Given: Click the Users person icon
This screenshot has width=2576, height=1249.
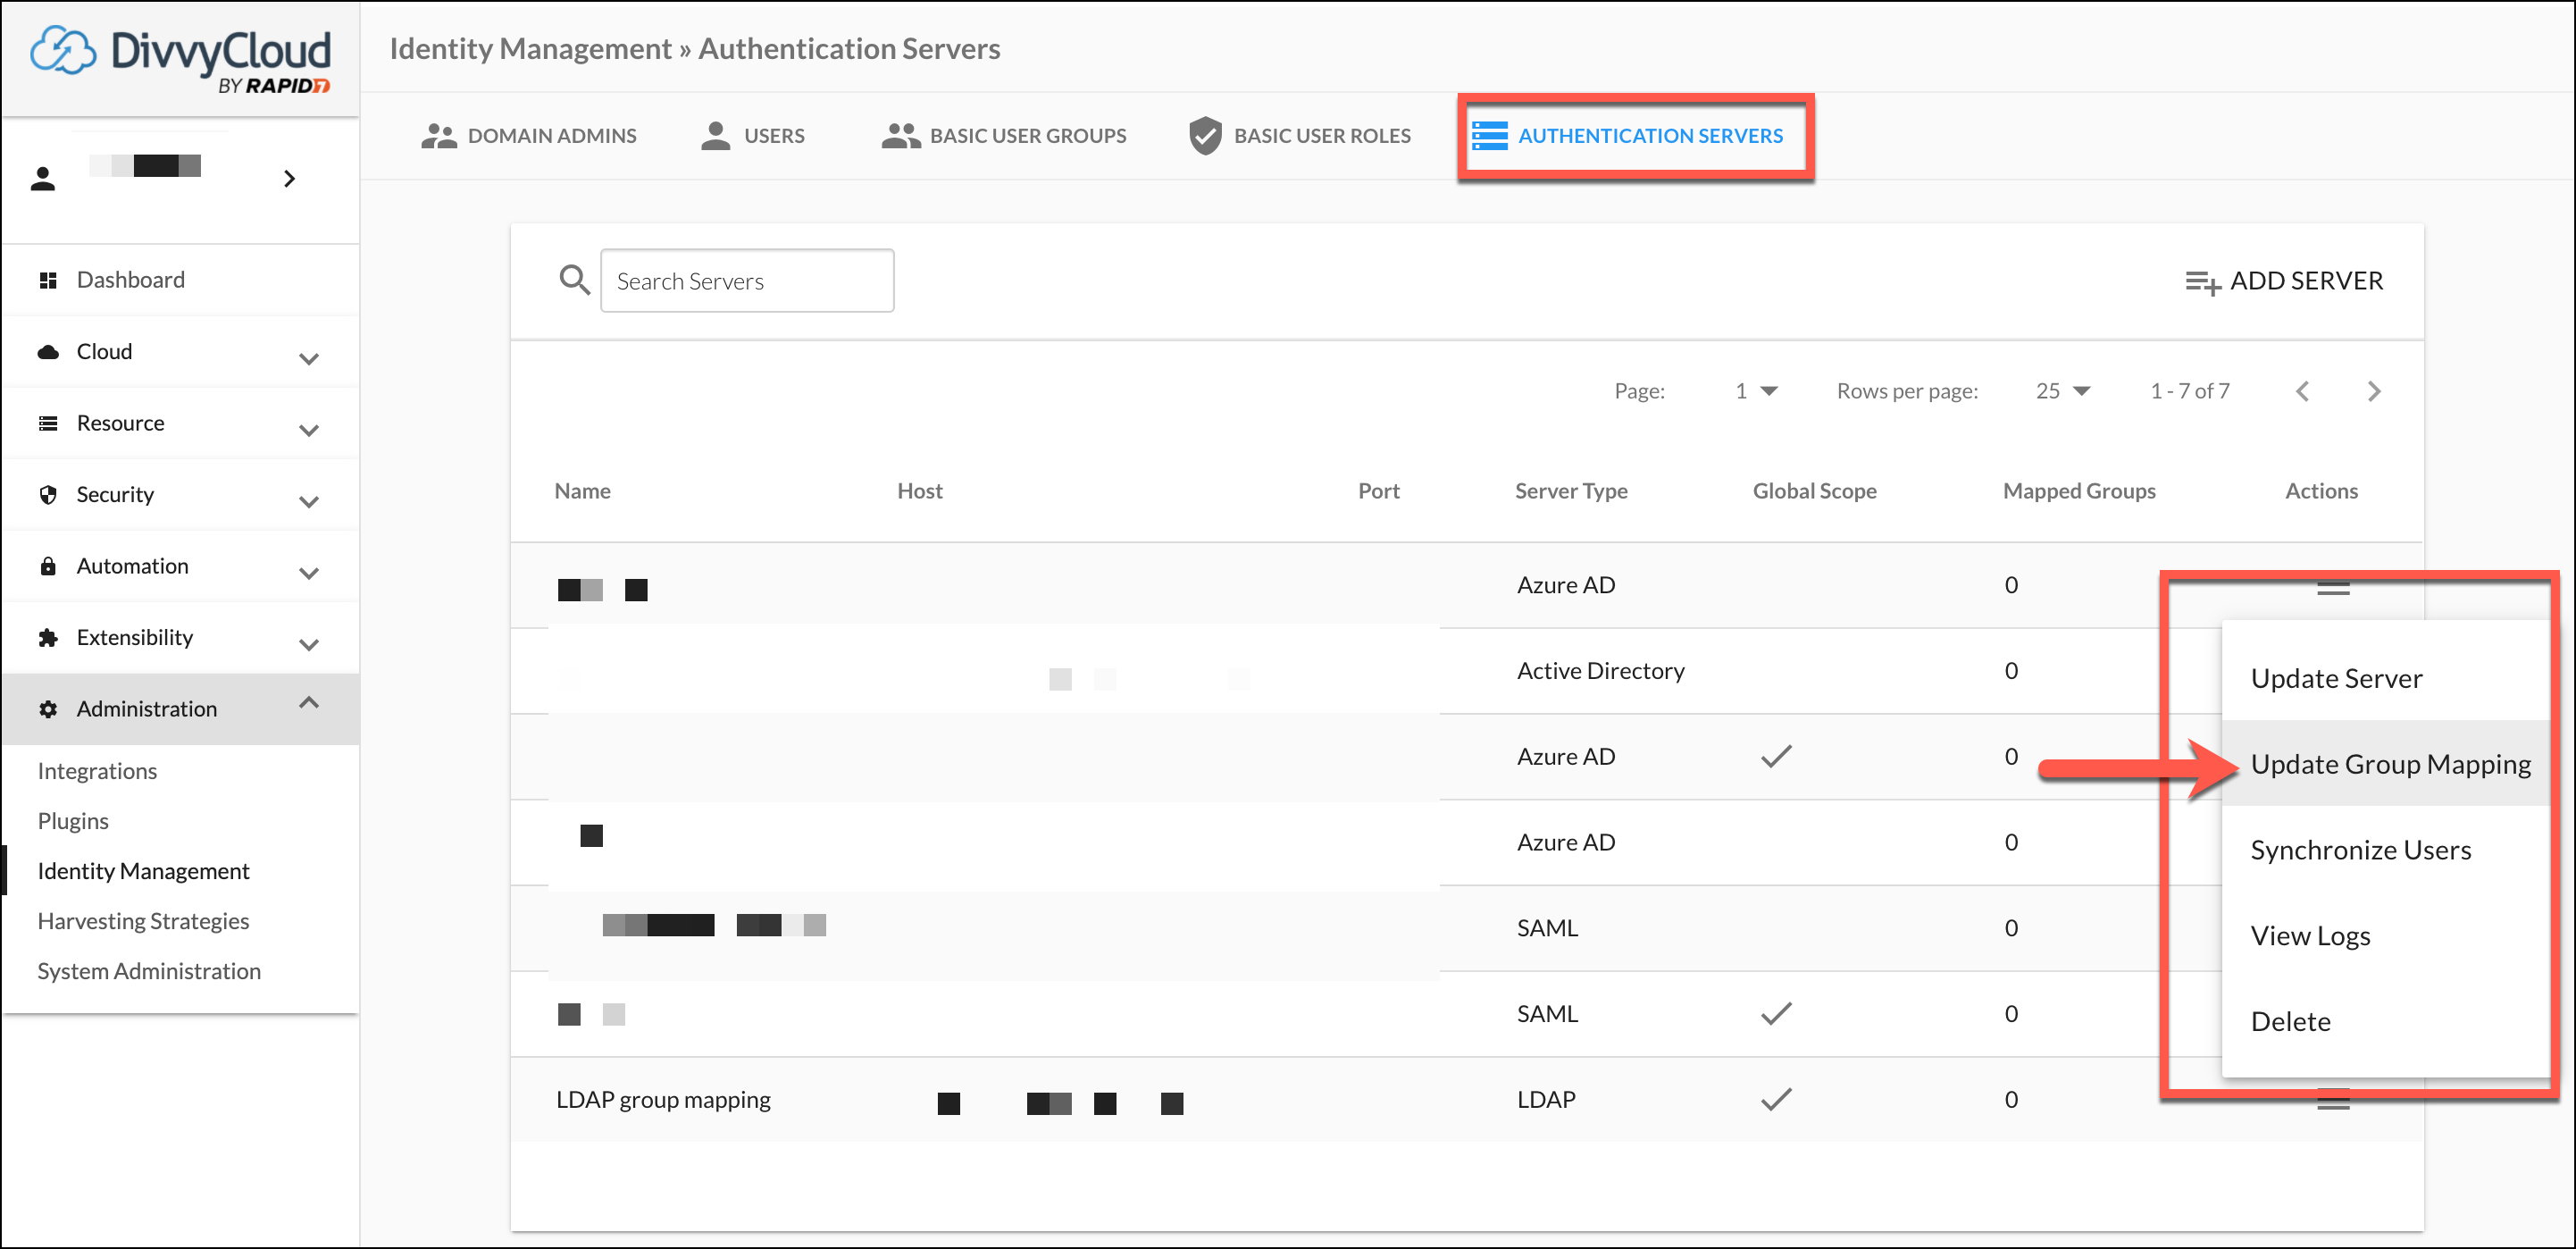Looking at the screenshot, I should coord(715,136).
